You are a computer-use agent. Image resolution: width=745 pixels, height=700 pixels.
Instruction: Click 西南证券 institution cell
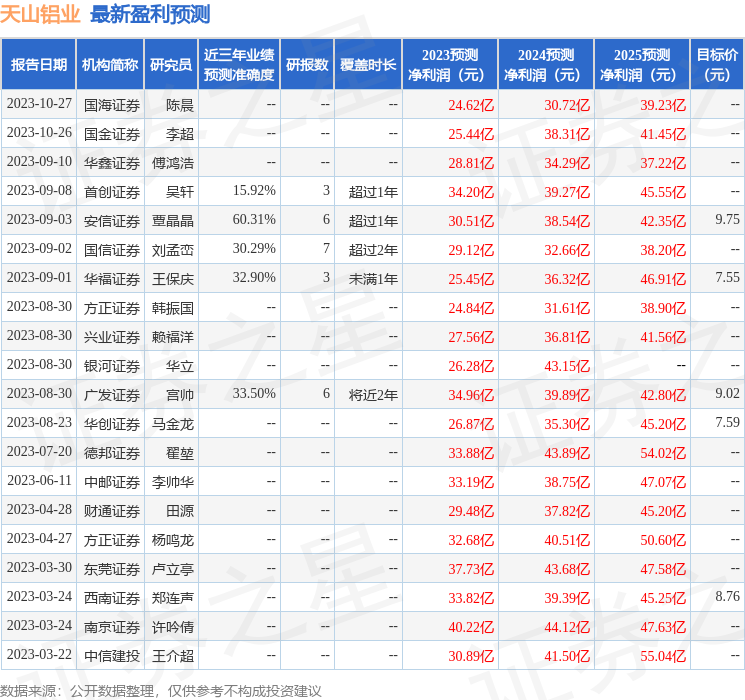coord(112,598)
